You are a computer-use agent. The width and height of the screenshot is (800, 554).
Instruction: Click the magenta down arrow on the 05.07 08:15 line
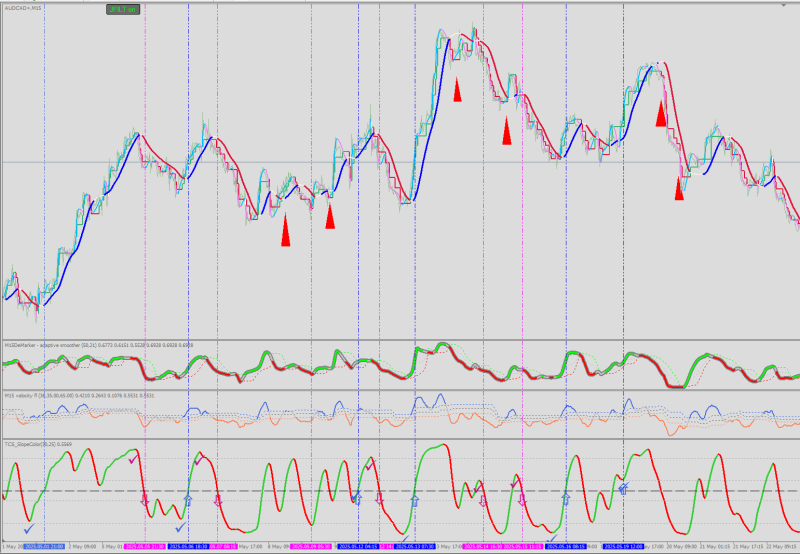pyautogui.click(x=218, y=500)
